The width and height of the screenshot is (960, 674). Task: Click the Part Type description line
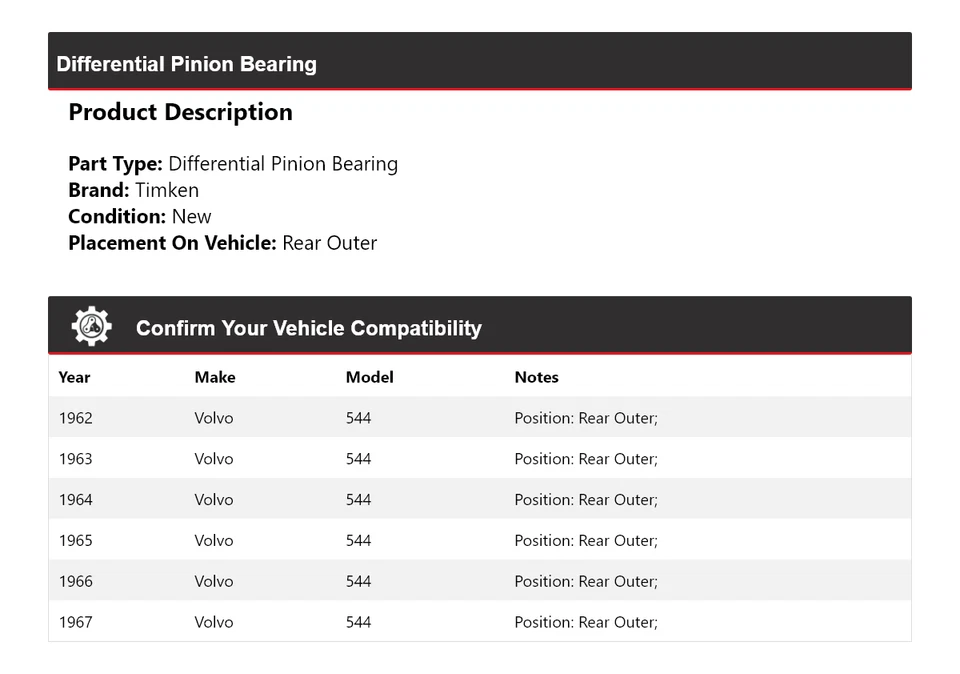coord(233,164)
